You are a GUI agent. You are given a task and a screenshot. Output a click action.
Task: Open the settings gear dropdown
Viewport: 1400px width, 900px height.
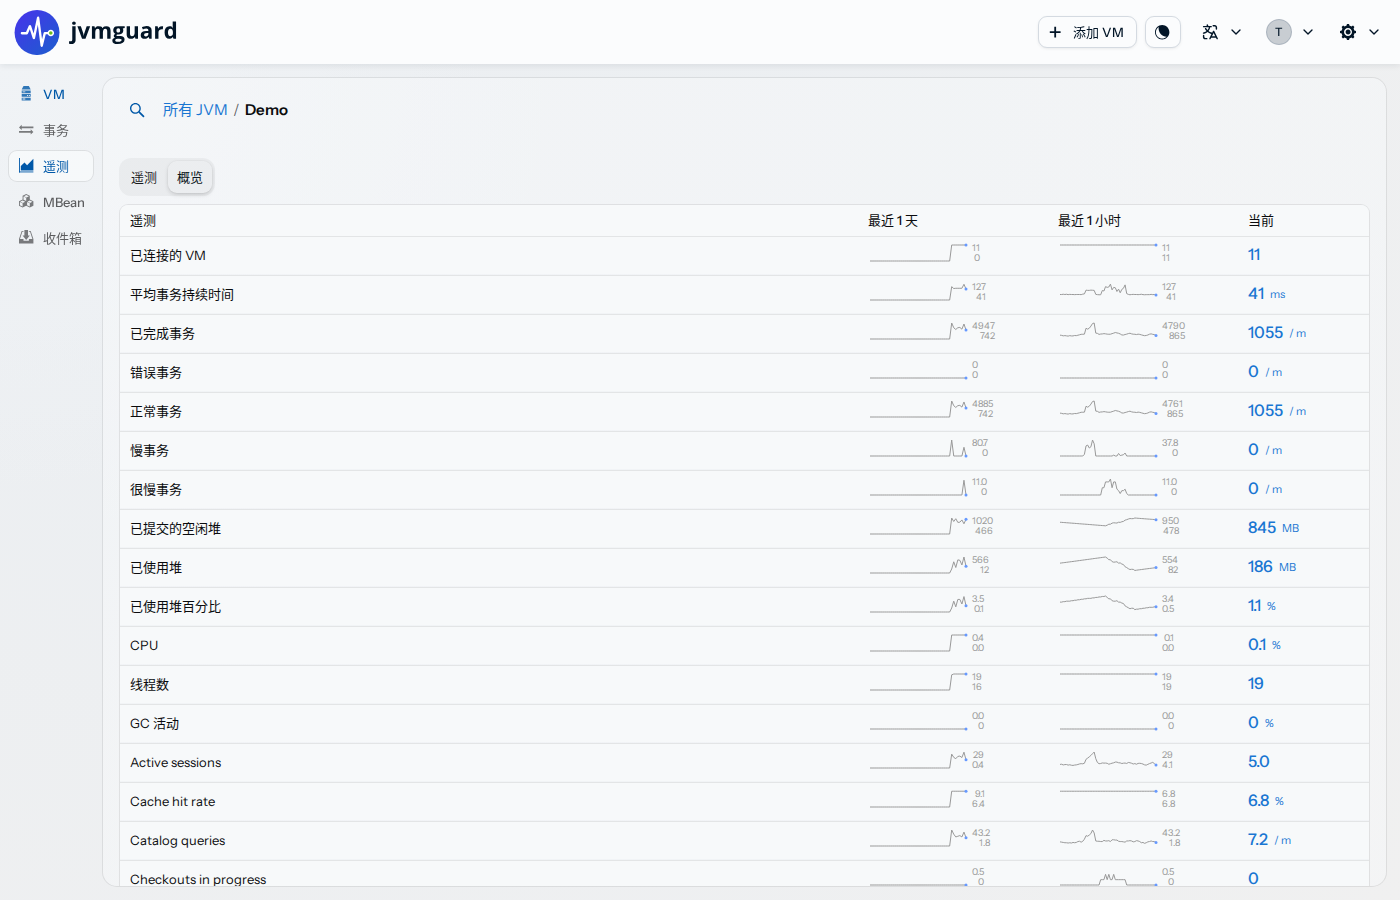click(1359, 32)
